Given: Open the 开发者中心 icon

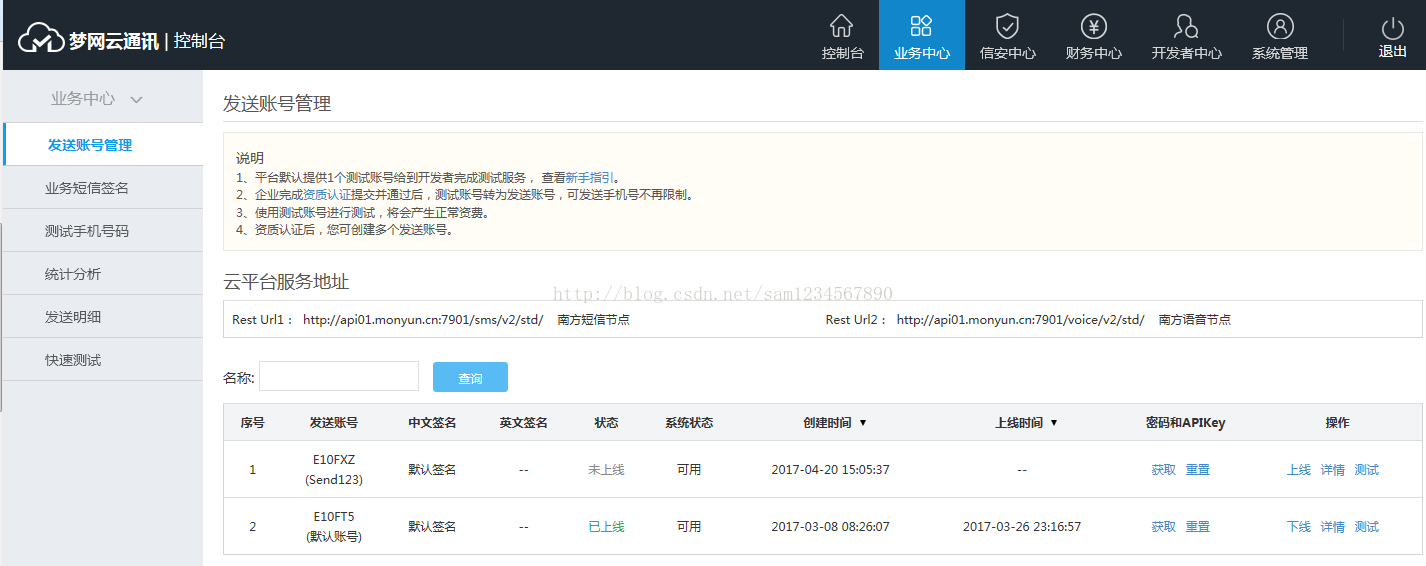Looking at the screenshot, I should [x=1186, y=26].
